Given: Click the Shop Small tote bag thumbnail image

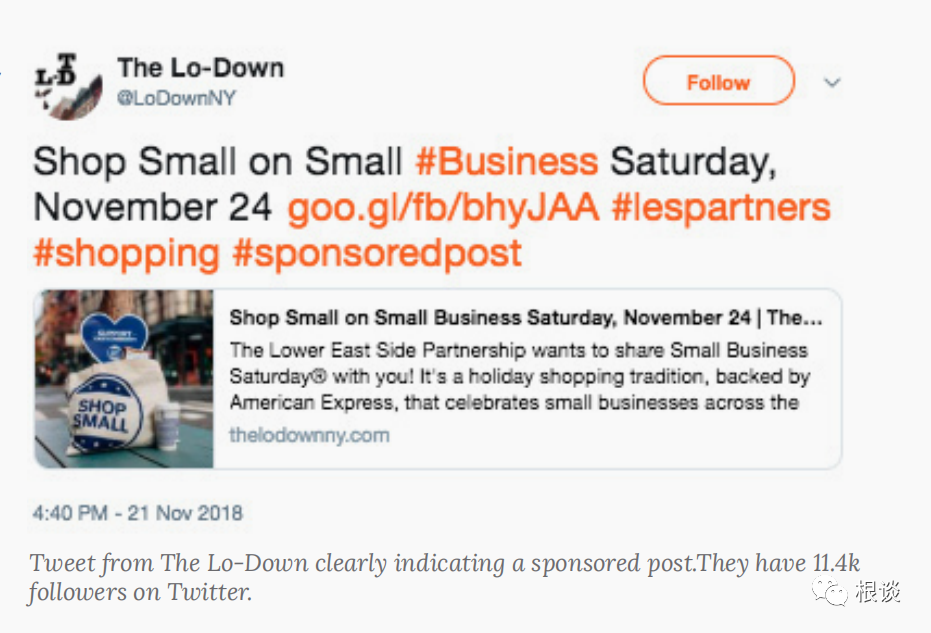Looking at the screenshot, I should coord(123,380).
